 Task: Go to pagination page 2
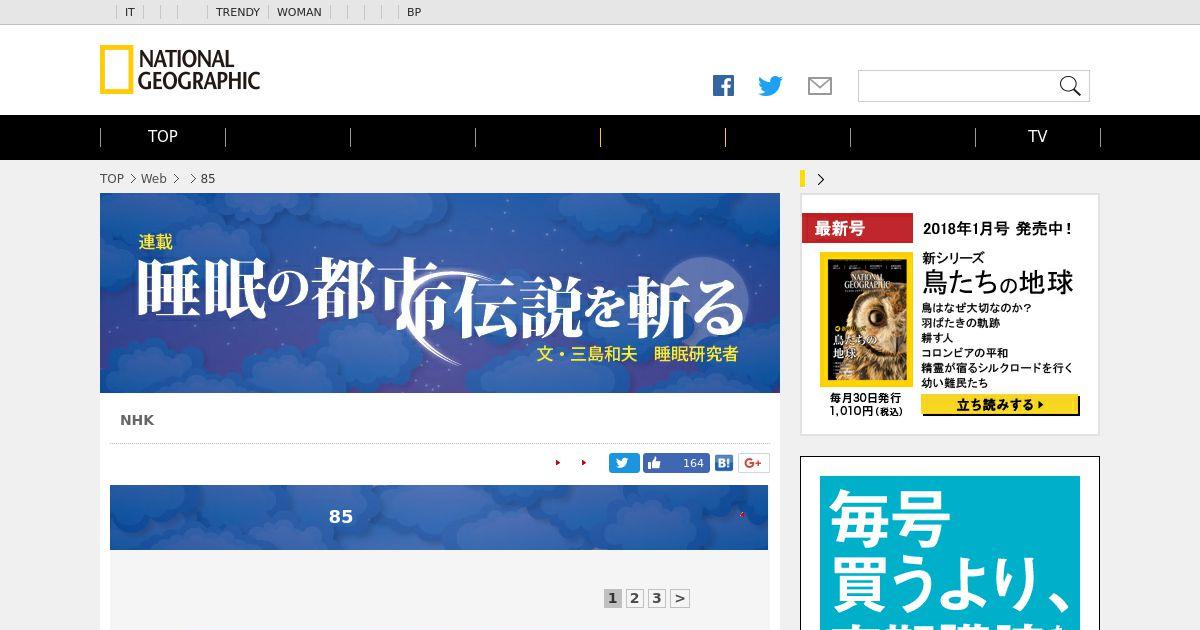634,598
